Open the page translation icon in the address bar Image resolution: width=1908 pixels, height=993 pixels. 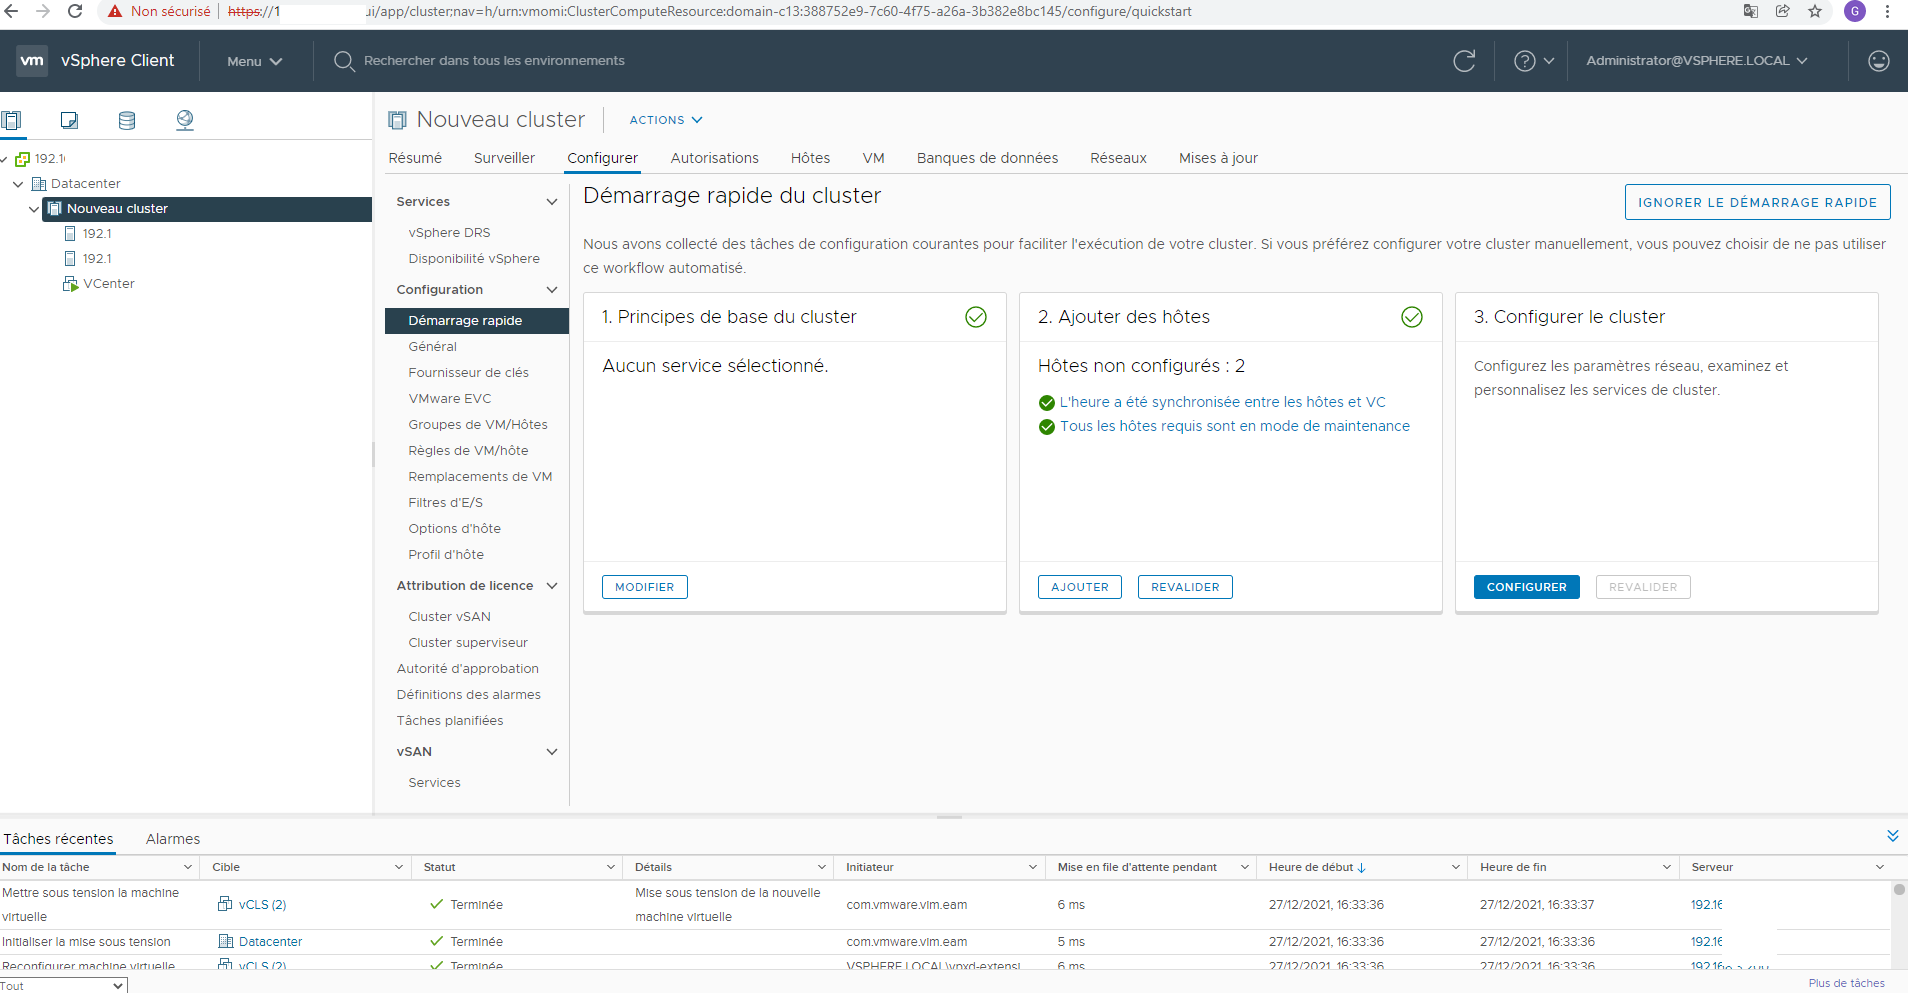point(1750,11)
